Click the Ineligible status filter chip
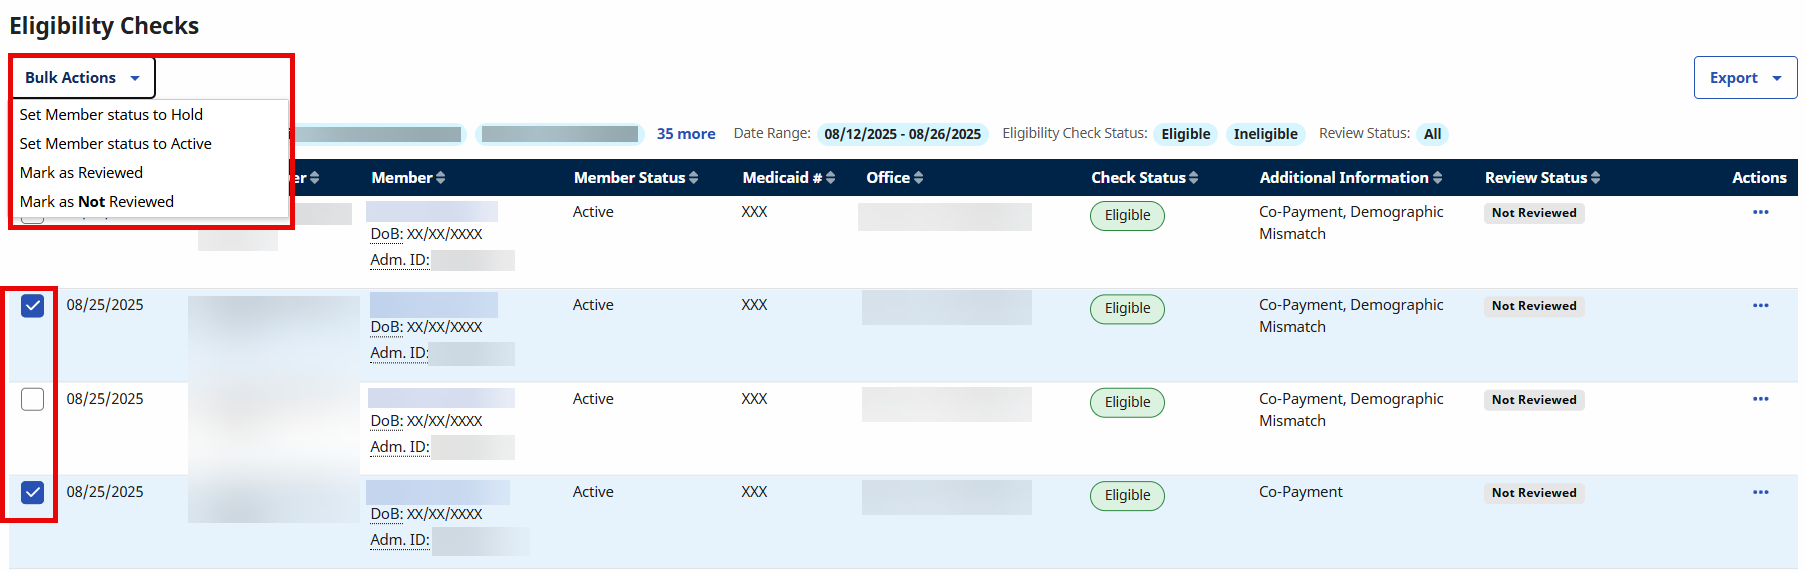The height and width of the screenshot is (573, 1806). tap(1265, 134)
